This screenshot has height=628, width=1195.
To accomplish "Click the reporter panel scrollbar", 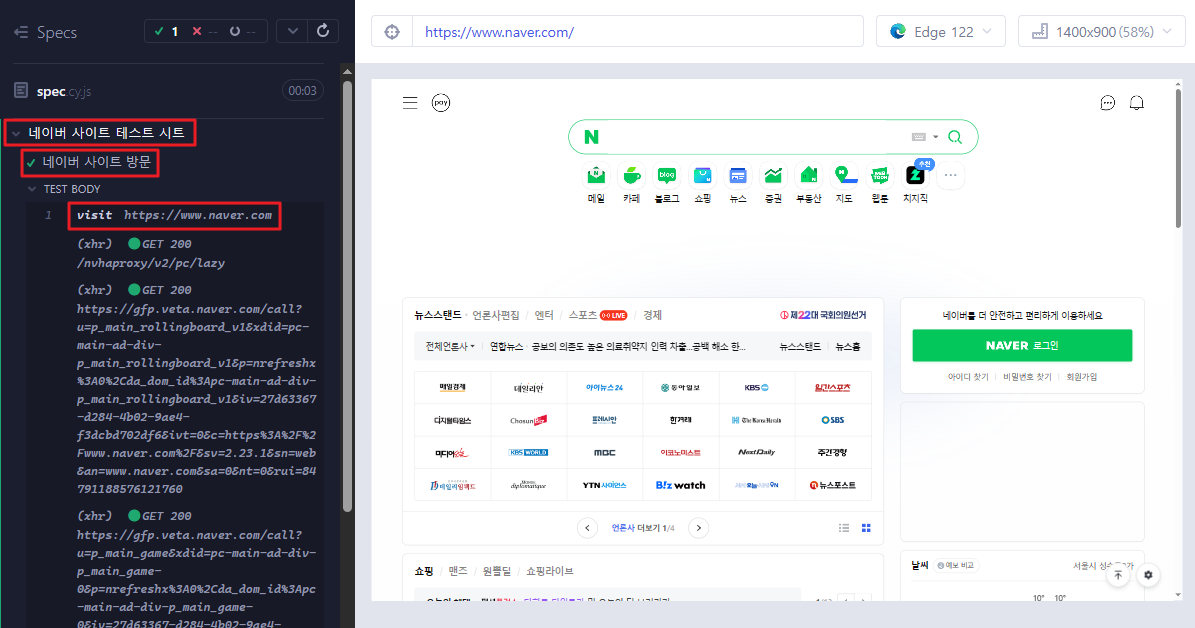I will point(348,297).
